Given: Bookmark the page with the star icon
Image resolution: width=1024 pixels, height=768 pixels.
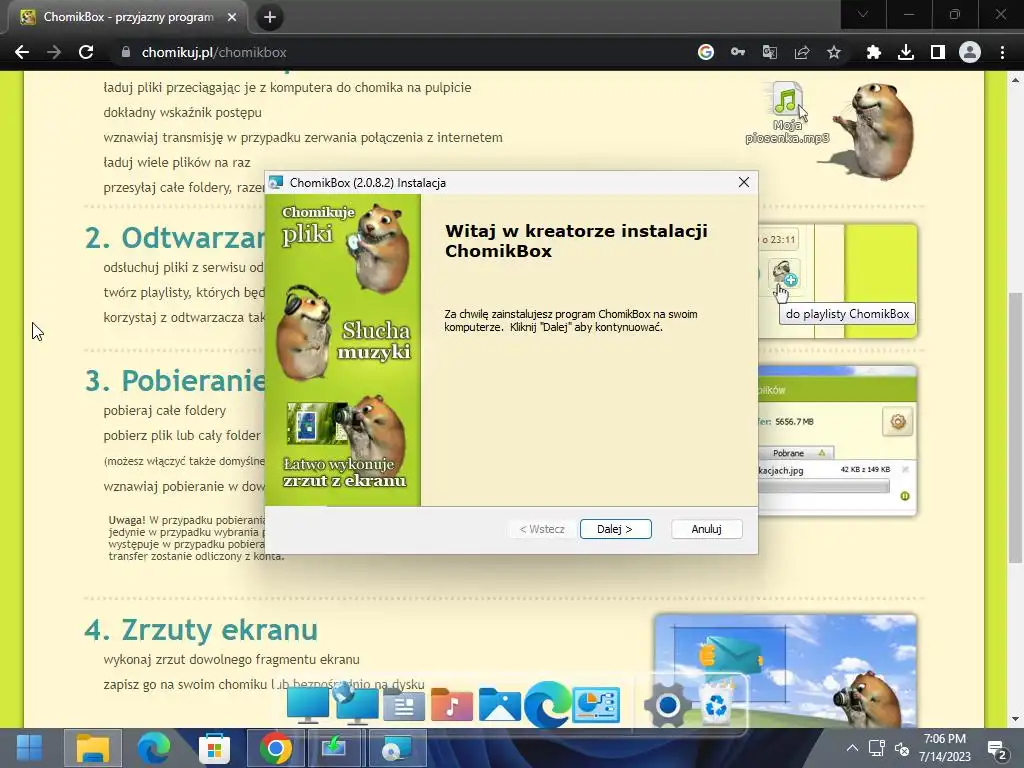Looking at the screenshot, I should point(833,52).
